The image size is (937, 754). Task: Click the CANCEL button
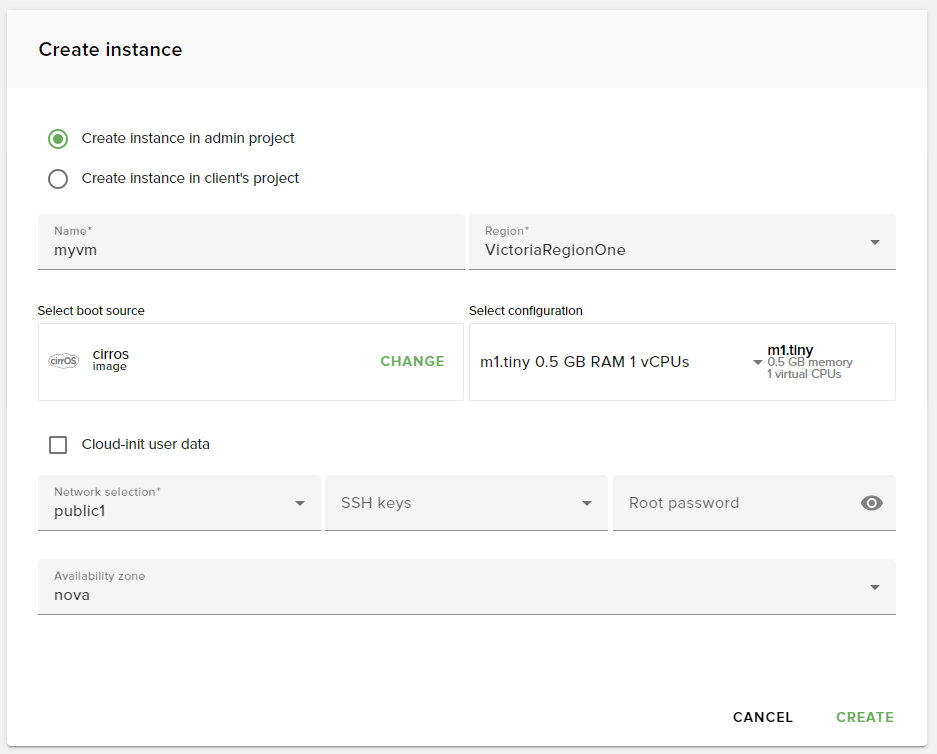click(763, 717)
